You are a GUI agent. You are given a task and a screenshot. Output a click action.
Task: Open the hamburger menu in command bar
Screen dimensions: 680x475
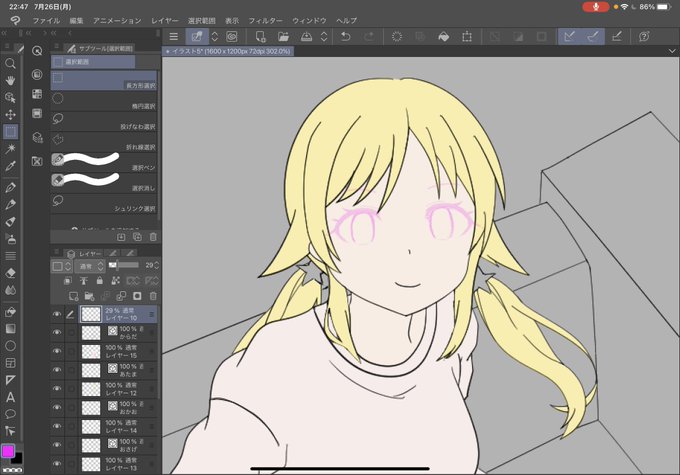[x=173, y=36]
